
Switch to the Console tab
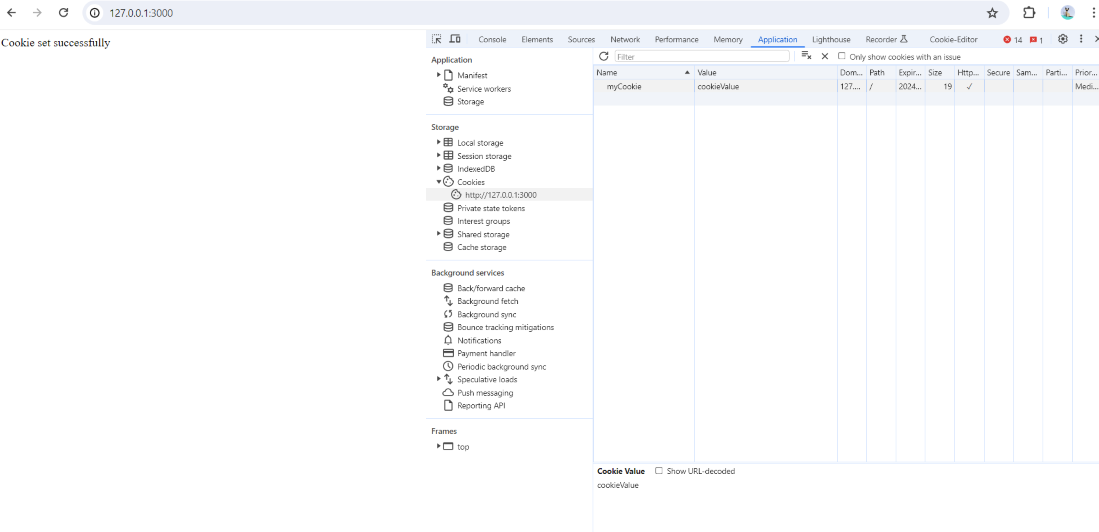point(492,40)
